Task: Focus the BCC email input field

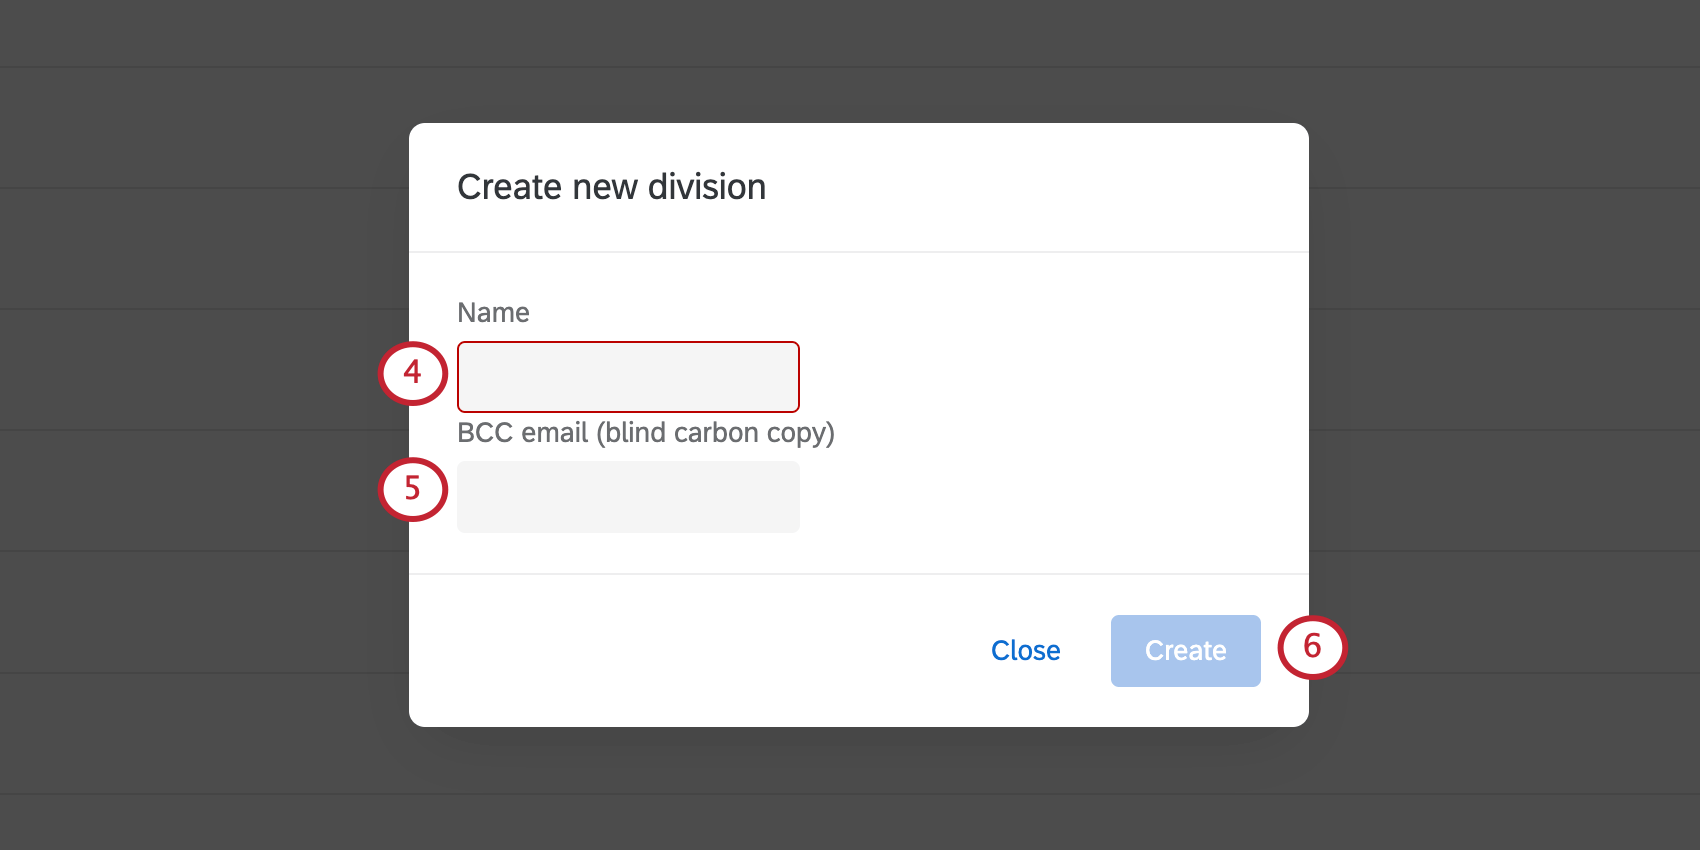Action: click(628, 497)
